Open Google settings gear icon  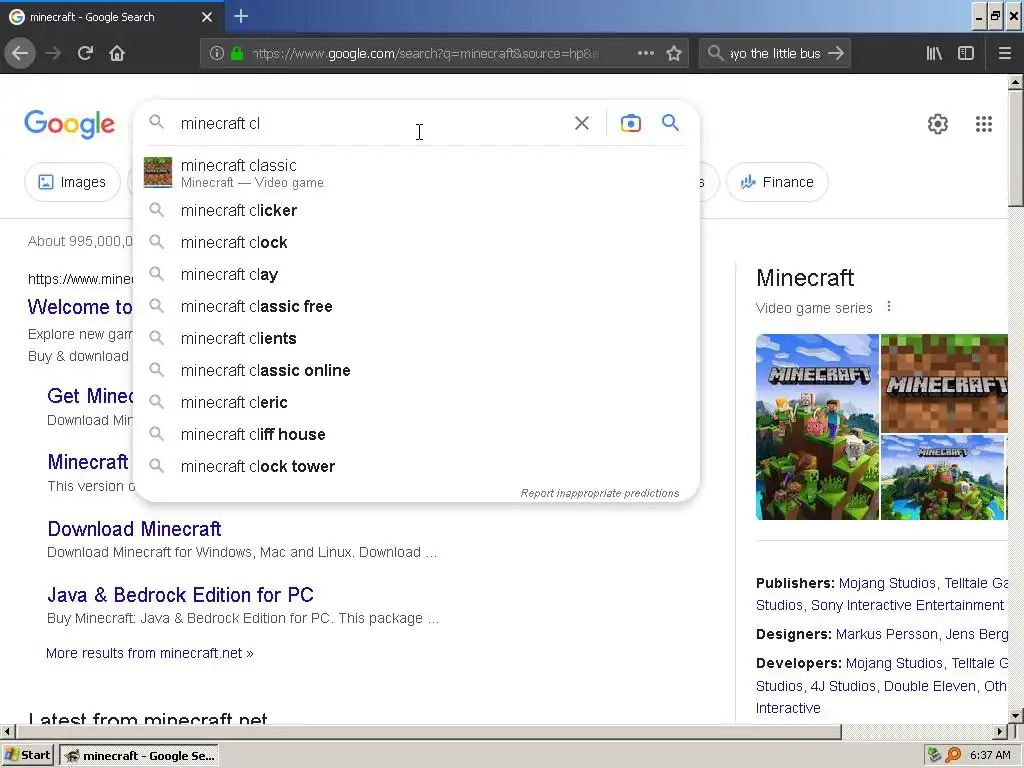[938, 124]
